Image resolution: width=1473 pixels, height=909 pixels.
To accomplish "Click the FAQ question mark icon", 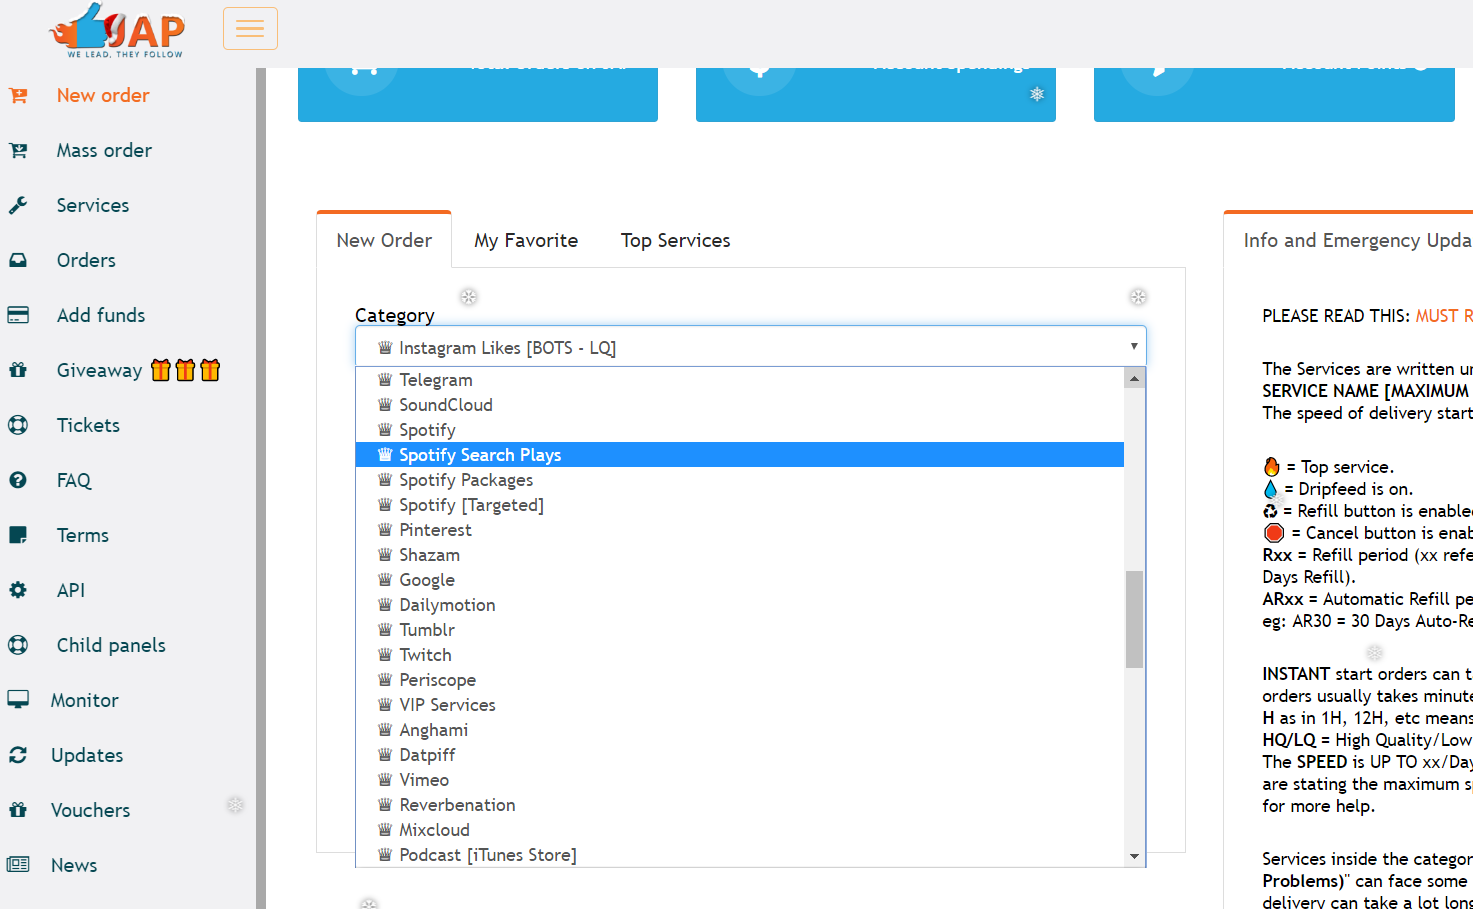I will (18, 481).
